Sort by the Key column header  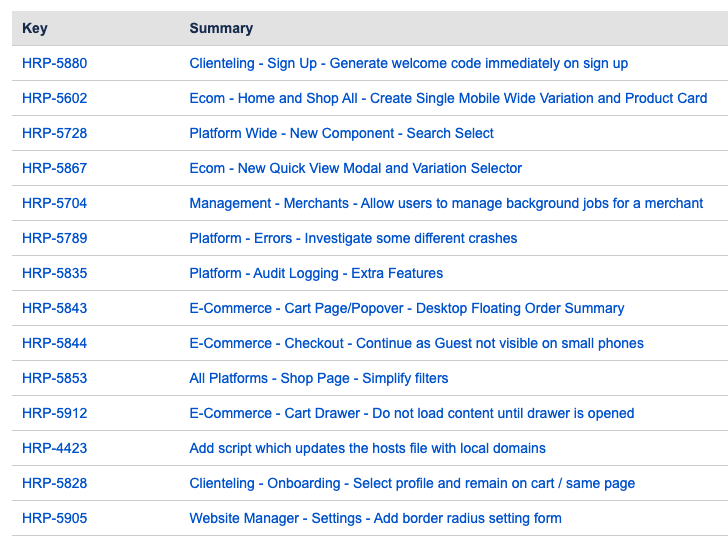coord(35,28)
